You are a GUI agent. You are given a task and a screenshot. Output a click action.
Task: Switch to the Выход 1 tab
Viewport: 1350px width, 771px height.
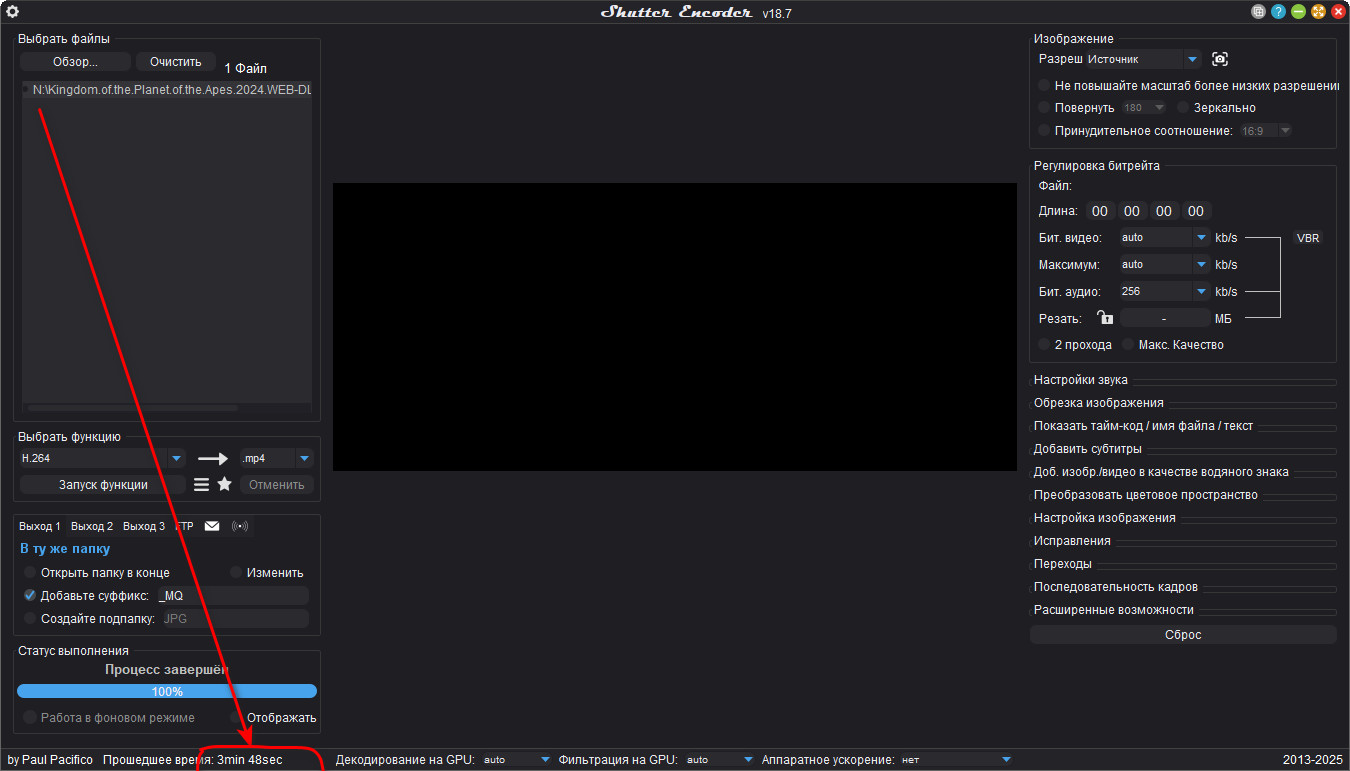[40, 526]
